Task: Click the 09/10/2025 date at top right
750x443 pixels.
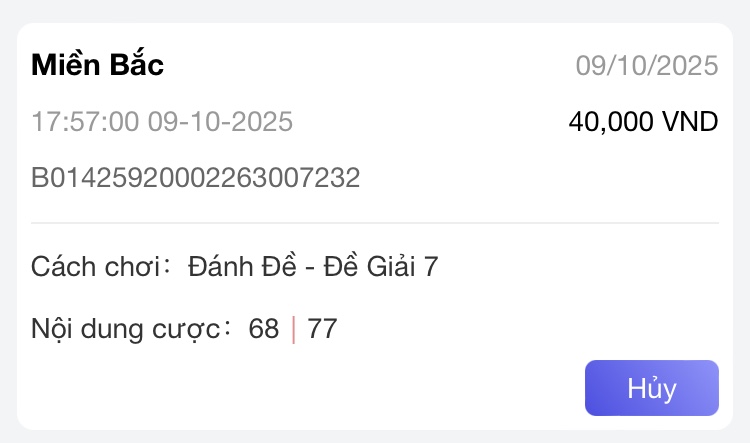Action: click(647, 66)
